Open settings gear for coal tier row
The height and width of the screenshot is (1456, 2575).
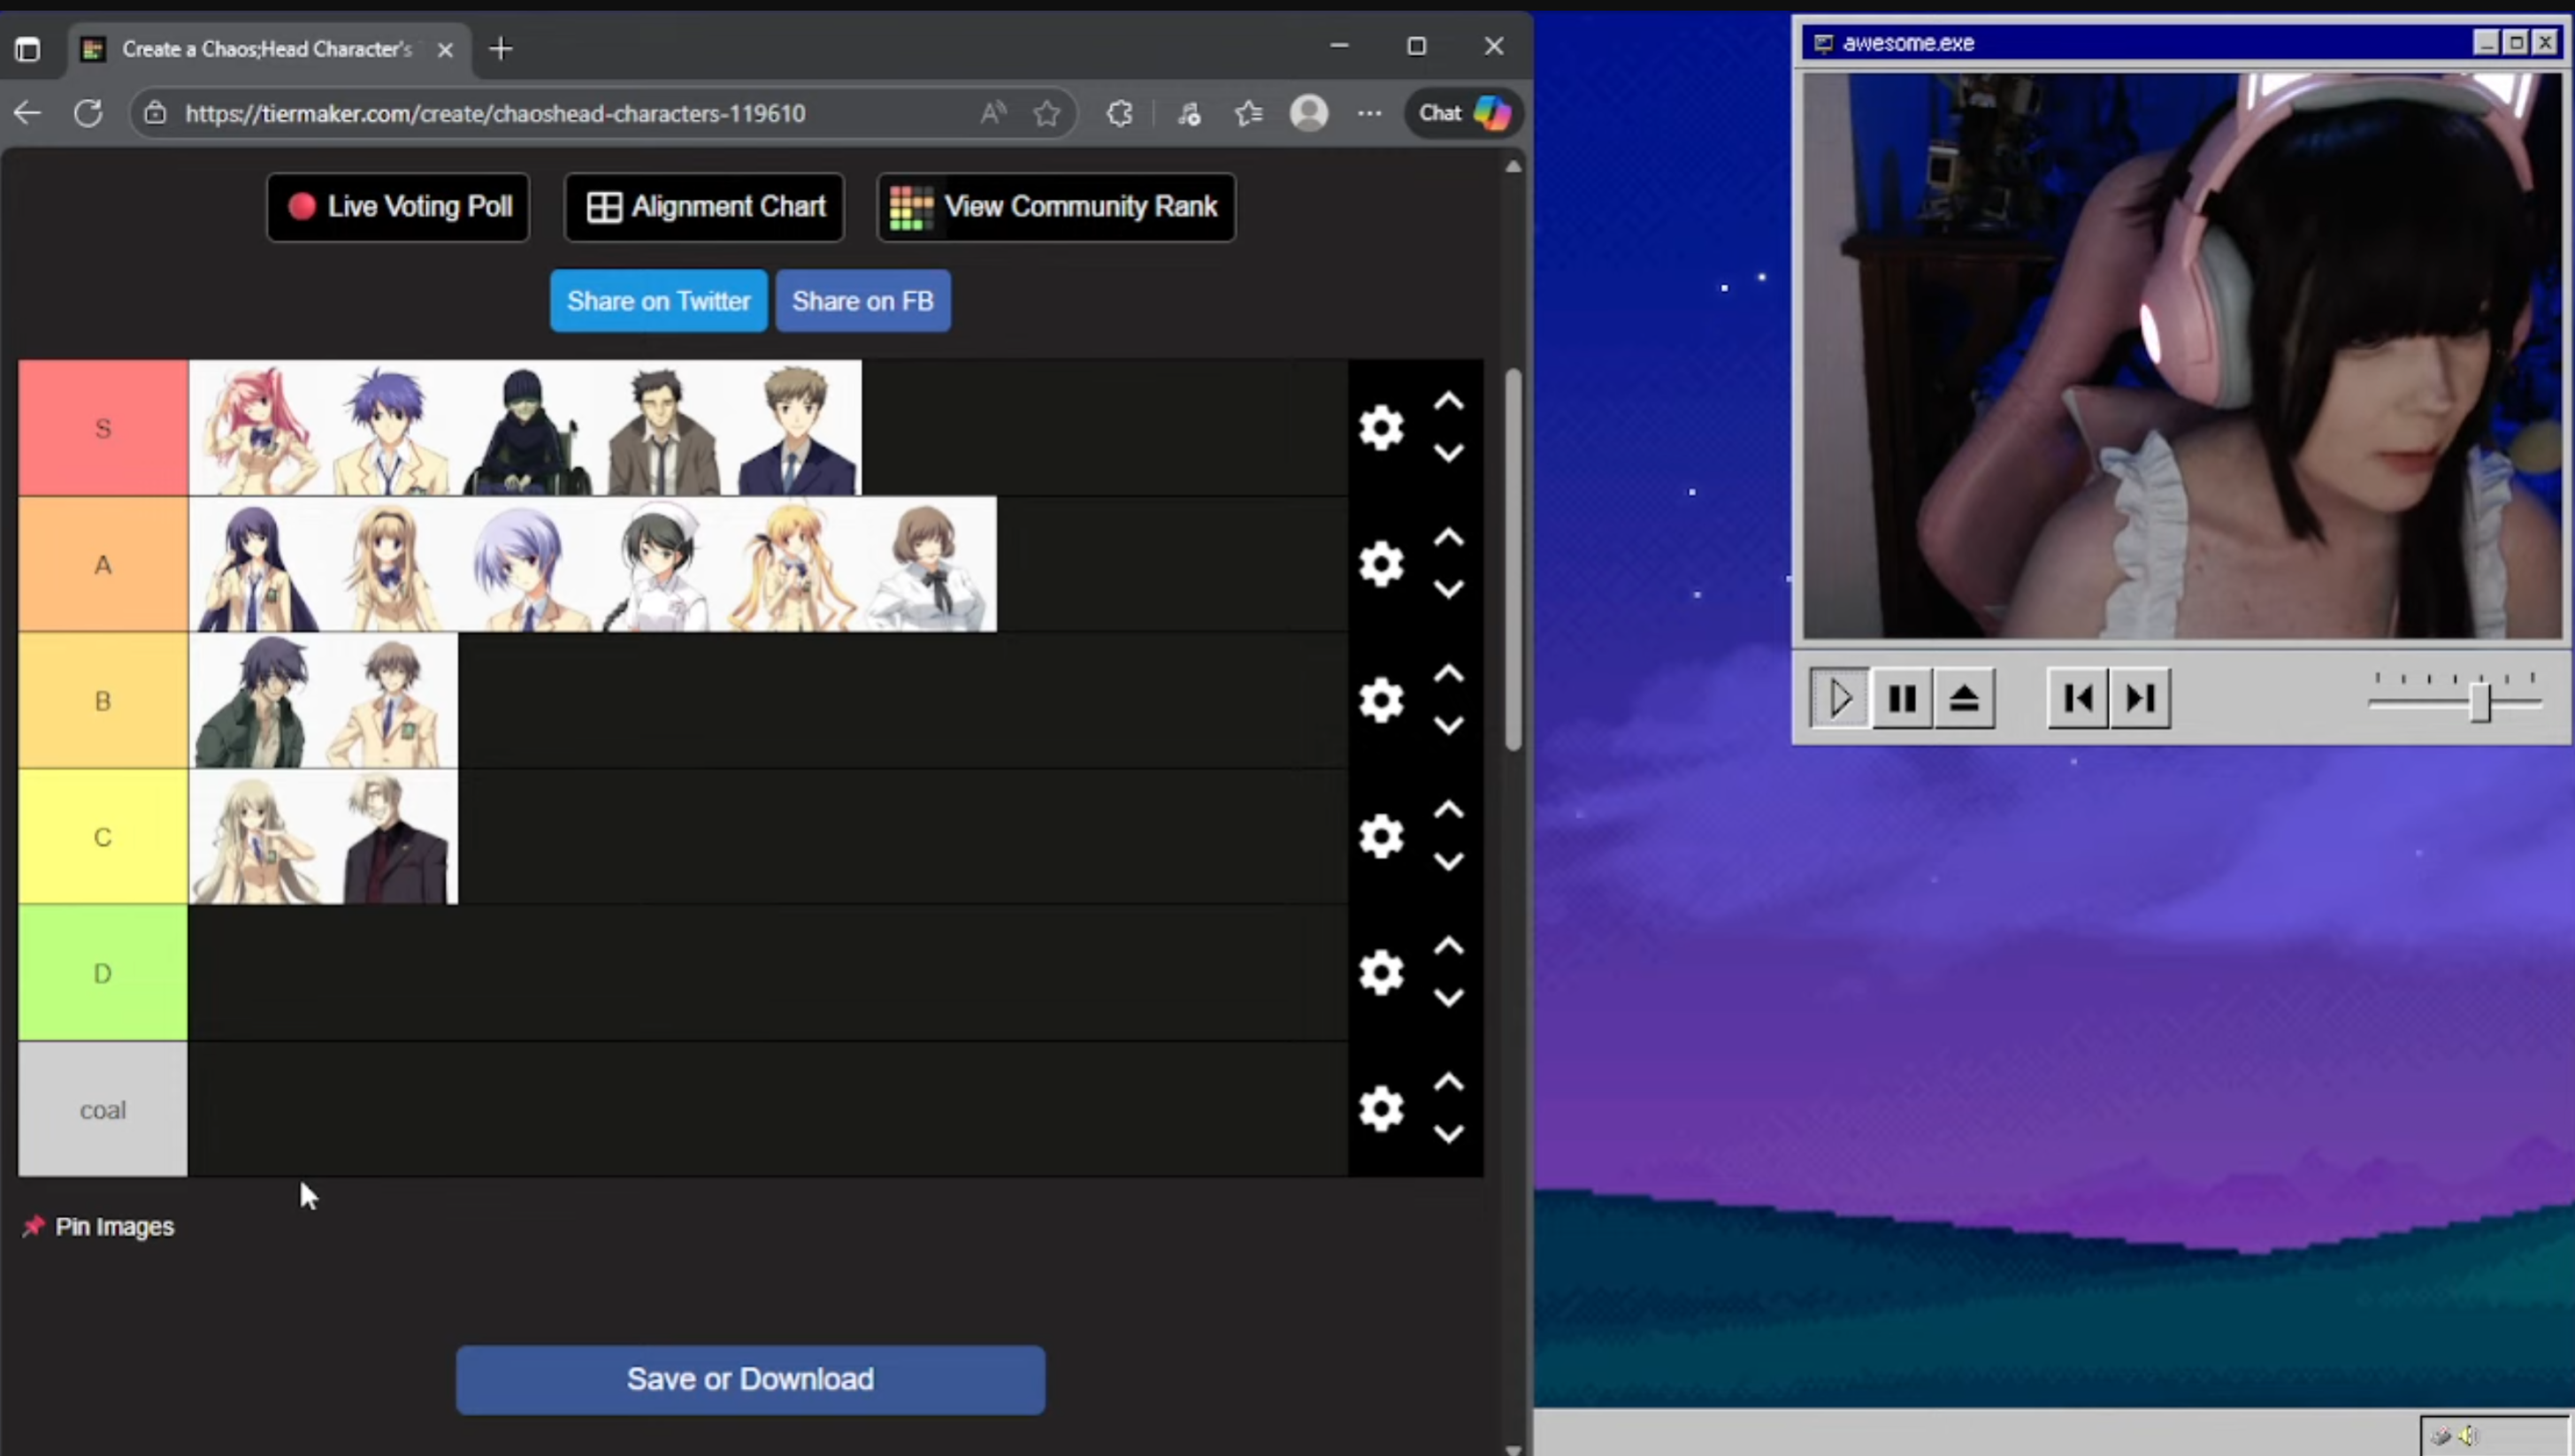coord(1381,1108)
